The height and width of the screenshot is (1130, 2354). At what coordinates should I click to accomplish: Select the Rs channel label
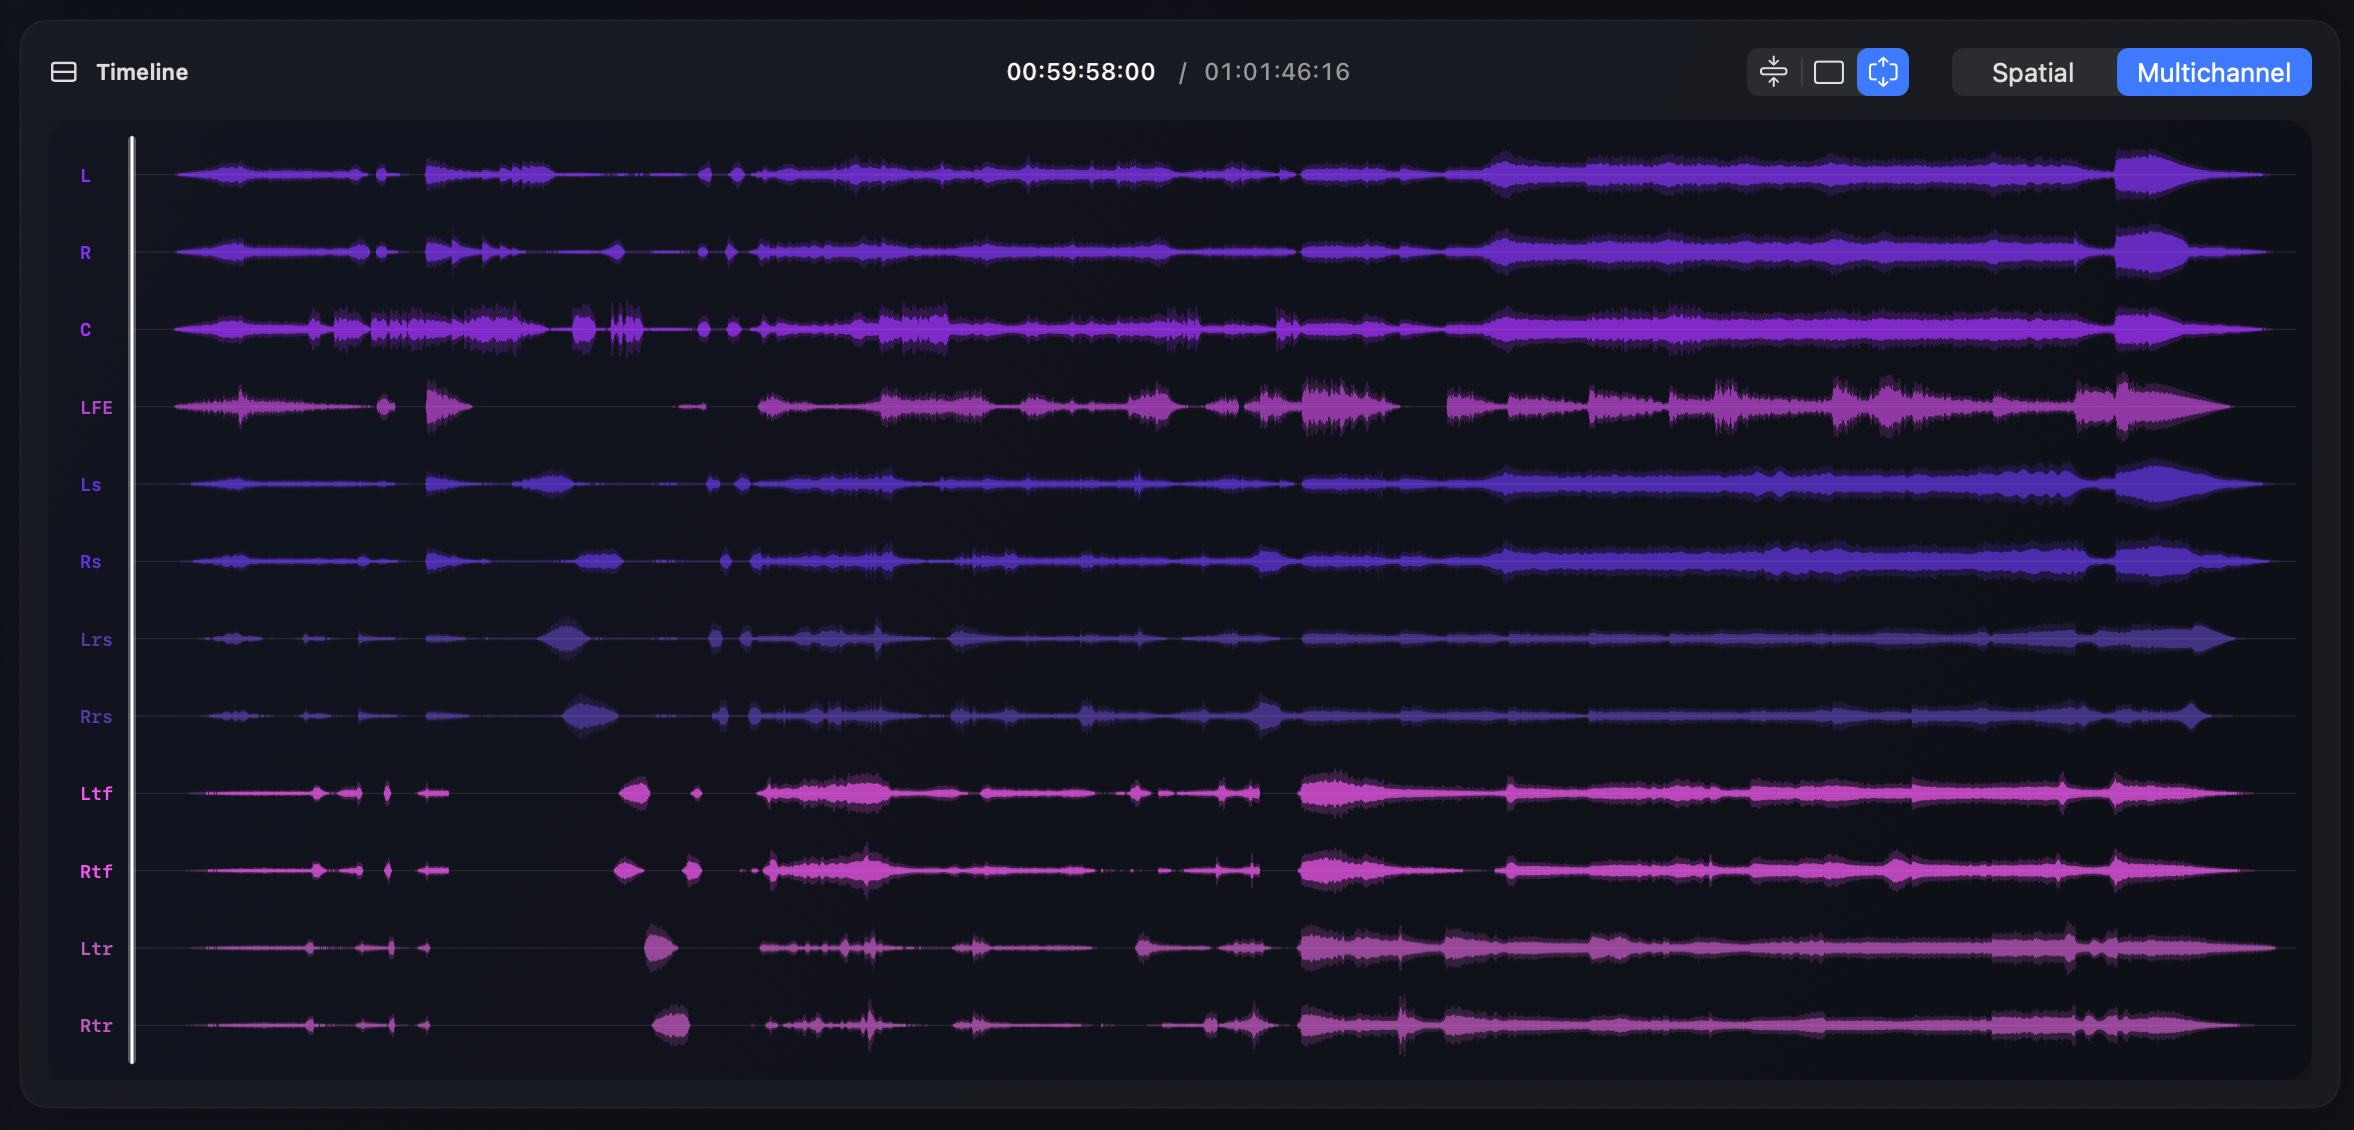[90, 562]
